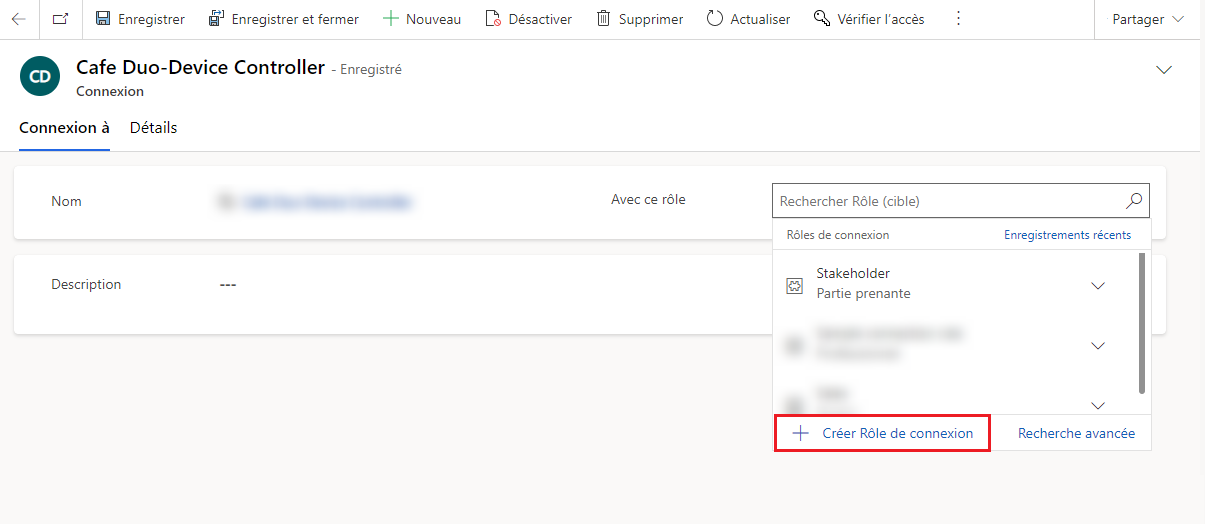Screen dimensions: 1205x524
Task: Select the Stakeholder connection role
Action: (956, 283)
